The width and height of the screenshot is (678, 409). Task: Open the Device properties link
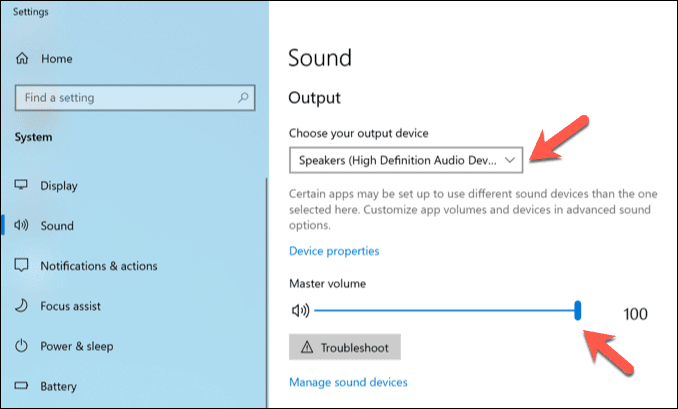tap(334, 251)
